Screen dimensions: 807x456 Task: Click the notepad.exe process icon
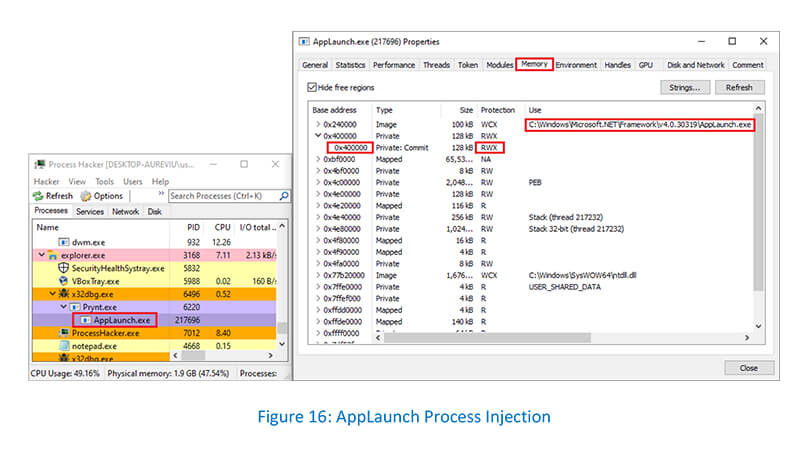tap(63, 346)
